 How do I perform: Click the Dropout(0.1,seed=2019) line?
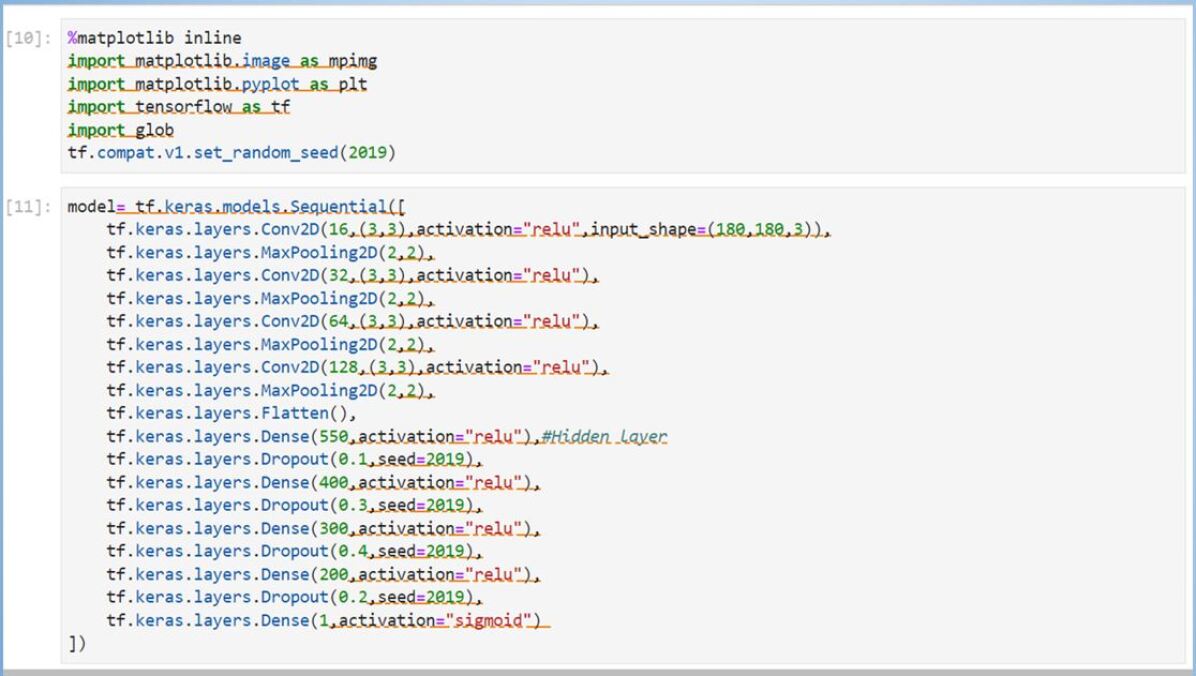coord(294,459)
